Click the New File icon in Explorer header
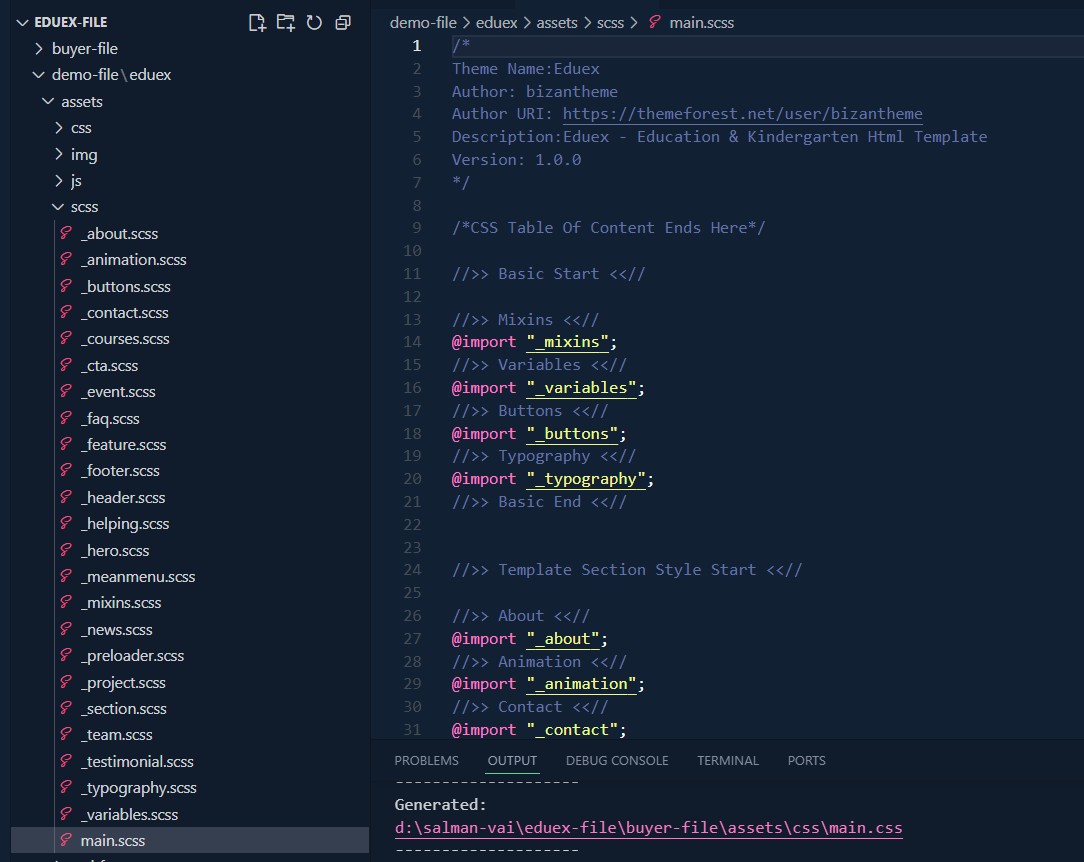The image size is (1084, 862). 257,22
